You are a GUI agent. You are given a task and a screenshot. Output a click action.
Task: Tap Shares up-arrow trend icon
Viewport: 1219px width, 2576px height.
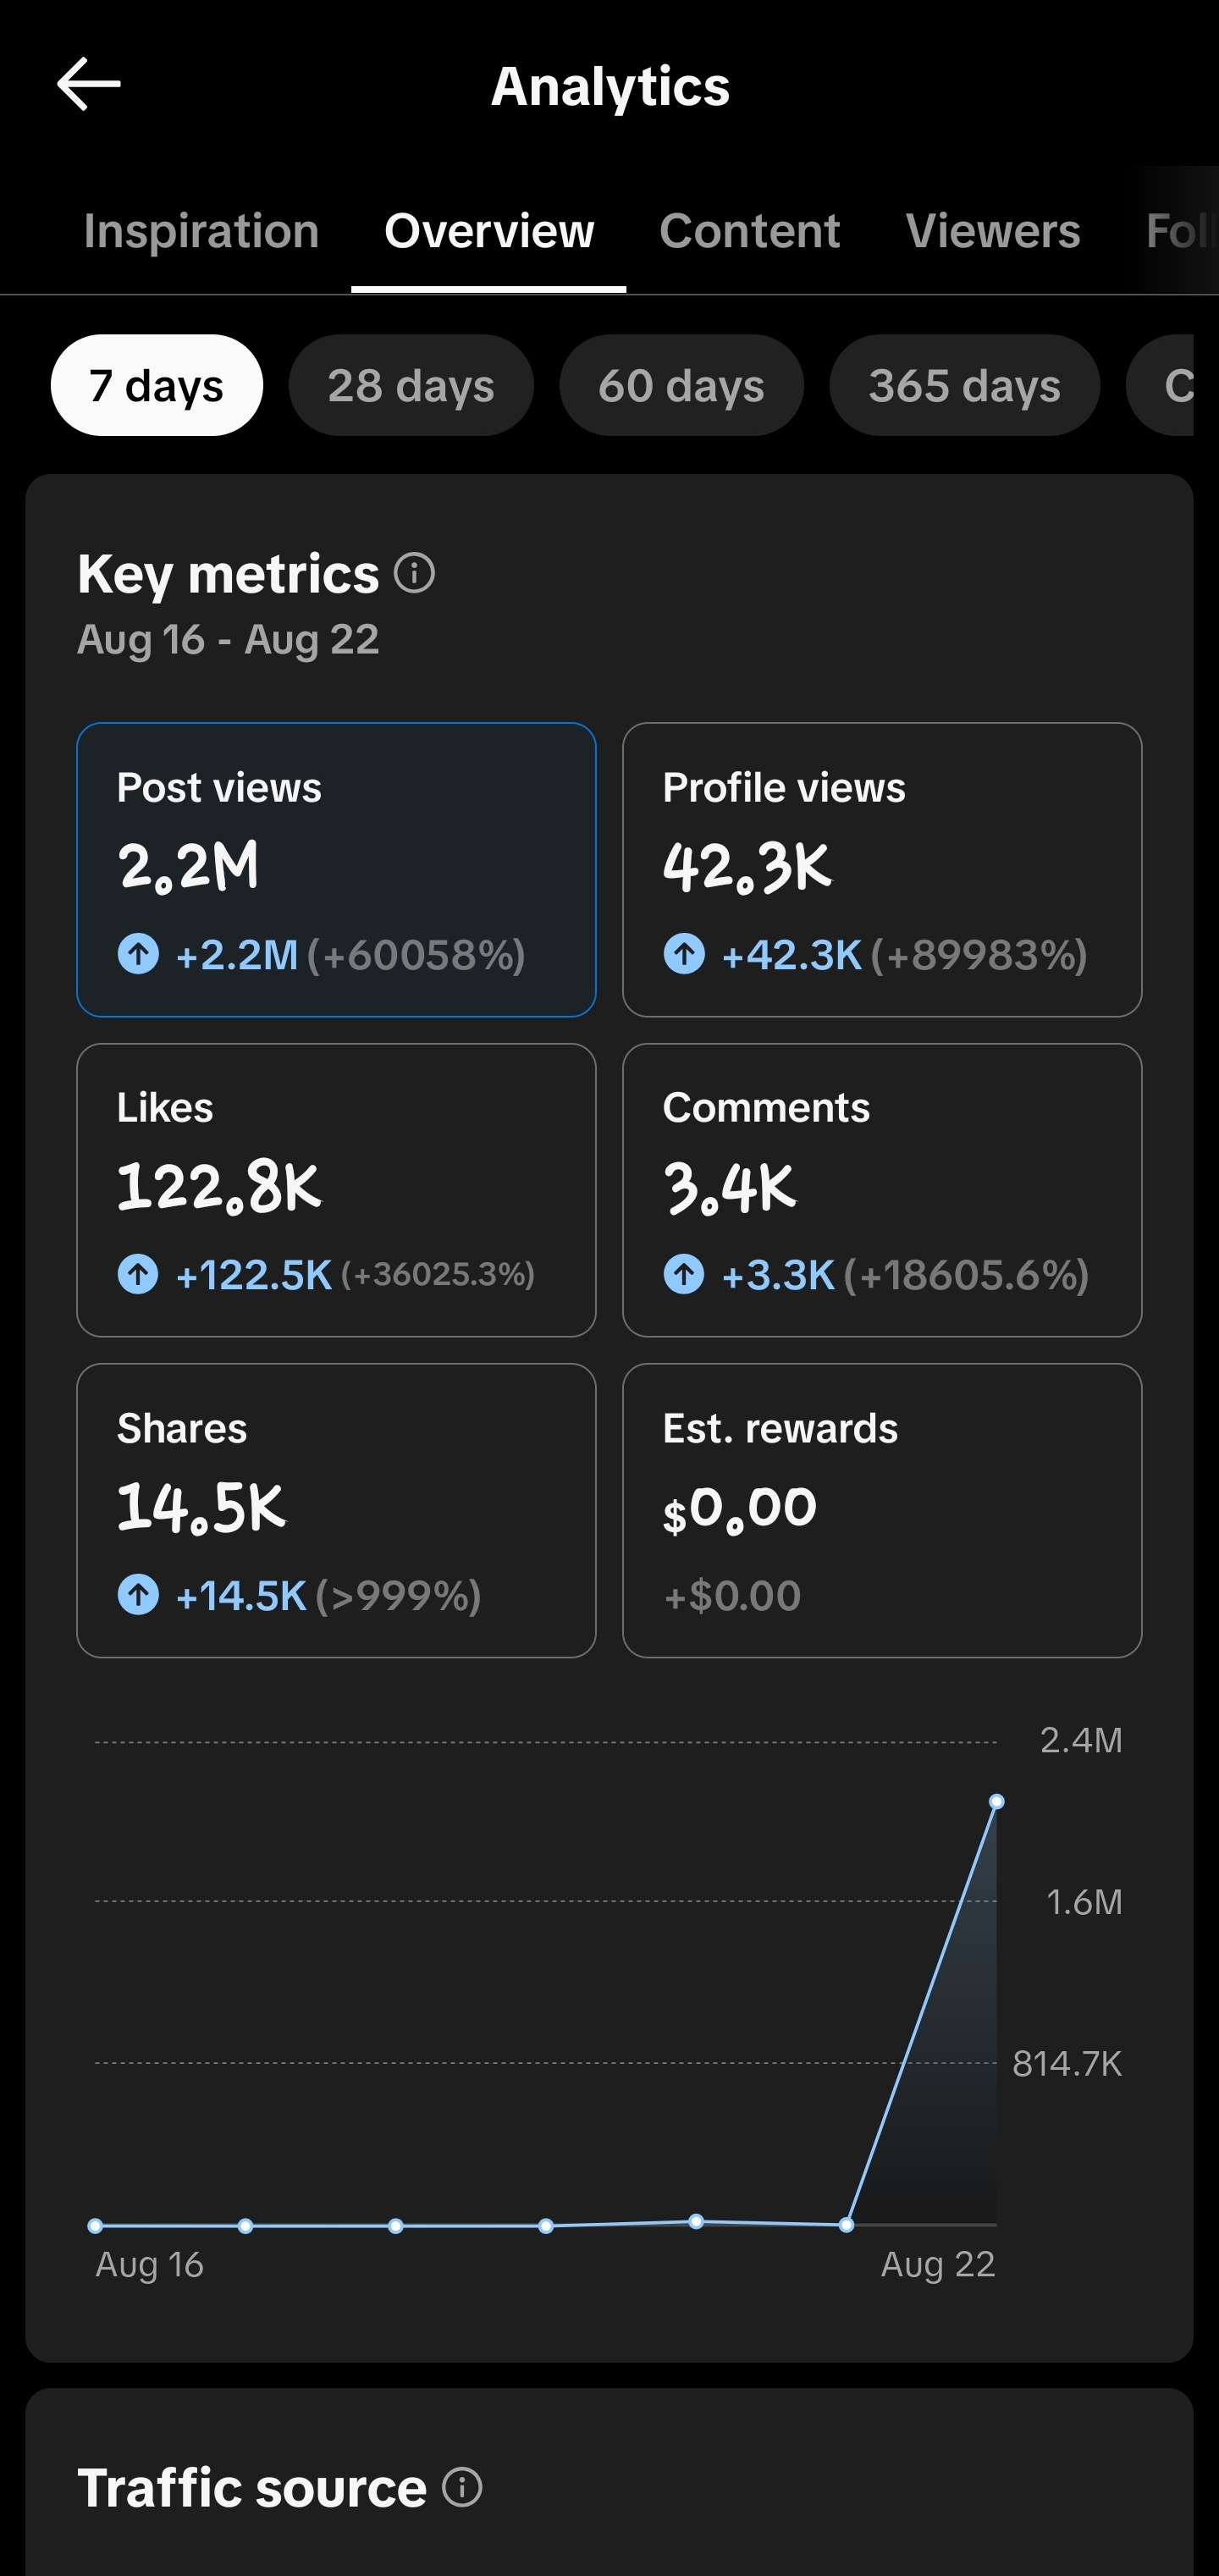pyautogui.click(x=138, y=1594)
